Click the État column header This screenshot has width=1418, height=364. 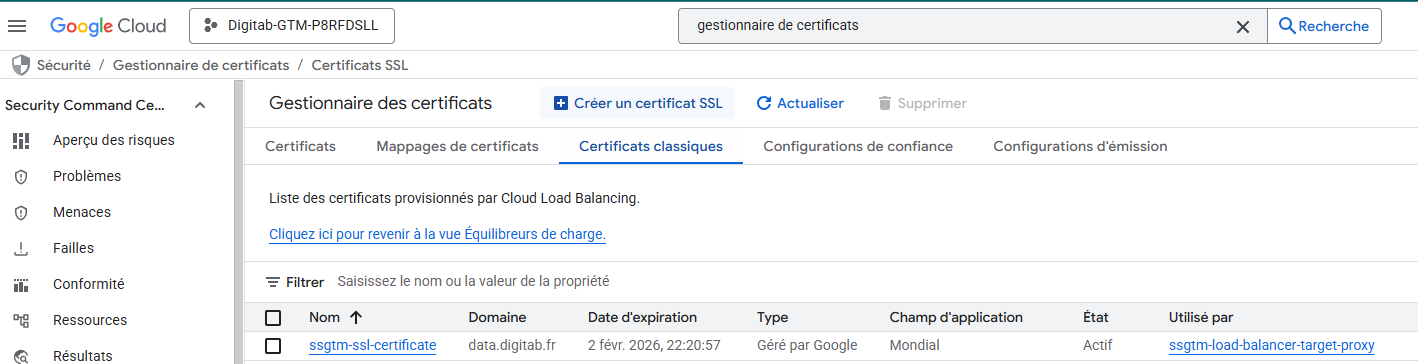click(x=1096, y=317)
